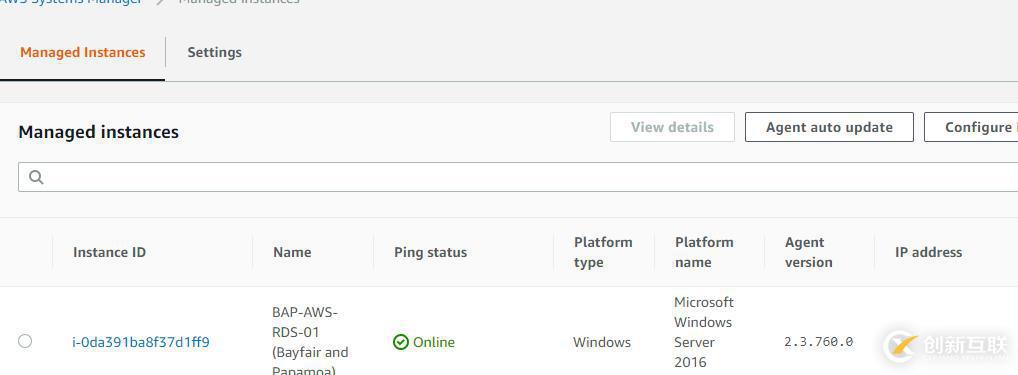Click the Managed instances heading
The image size is (1018, 375).
[x=99, y=132]
